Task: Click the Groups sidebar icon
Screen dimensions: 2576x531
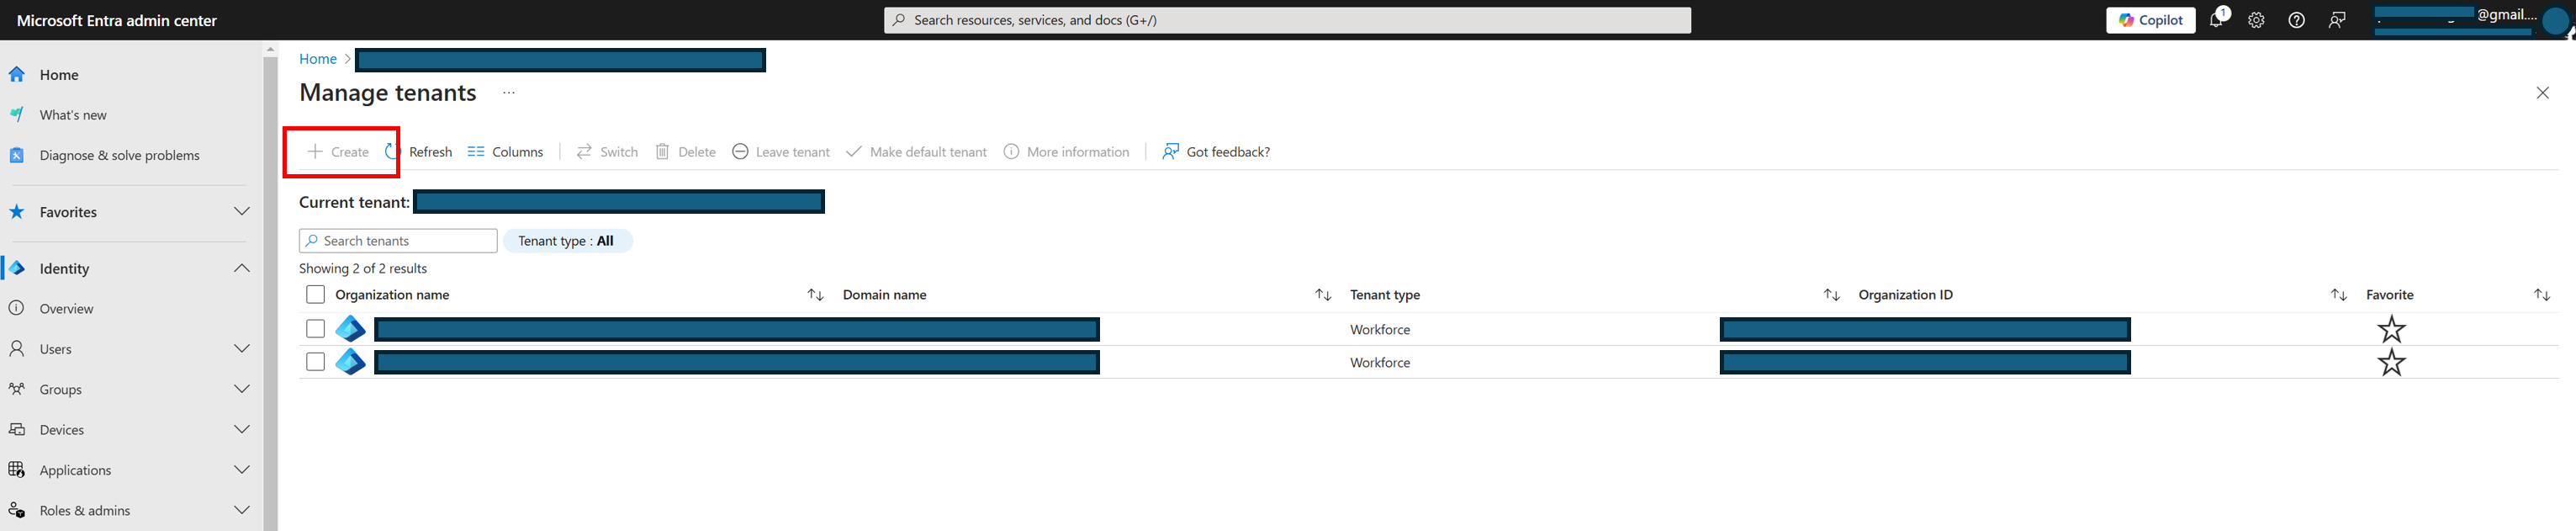Action: tap(17, 389)
